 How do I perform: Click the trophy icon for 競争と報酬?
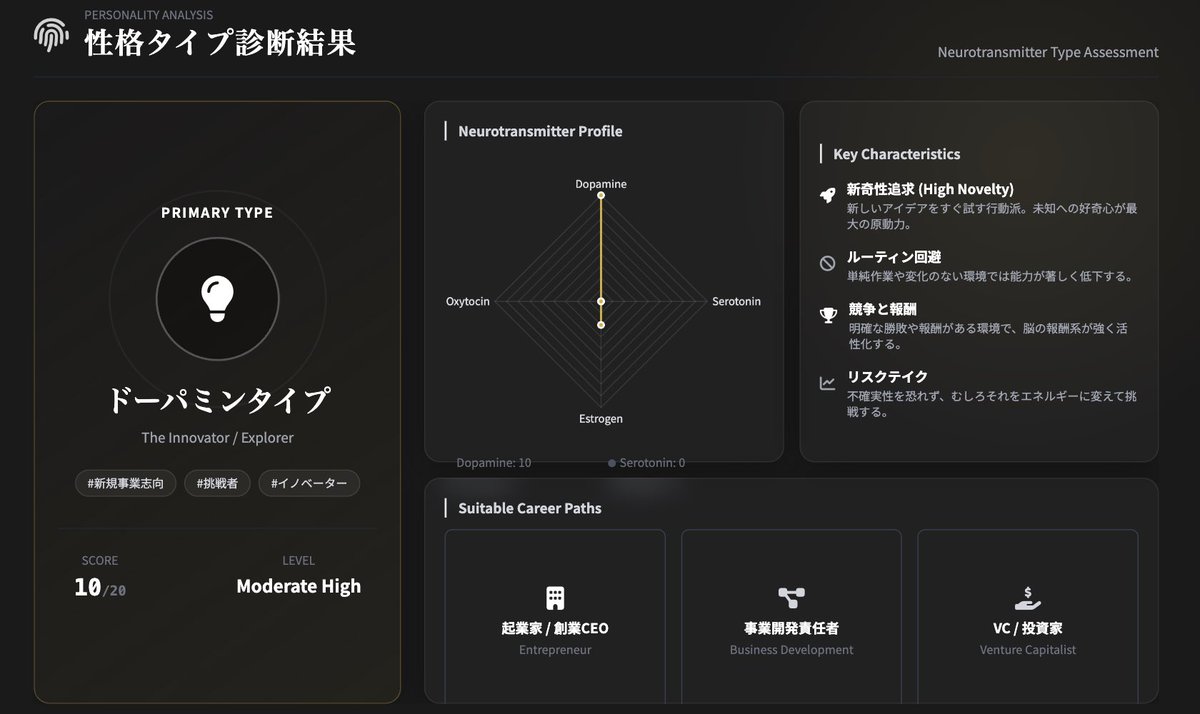[x=827, y=315]
